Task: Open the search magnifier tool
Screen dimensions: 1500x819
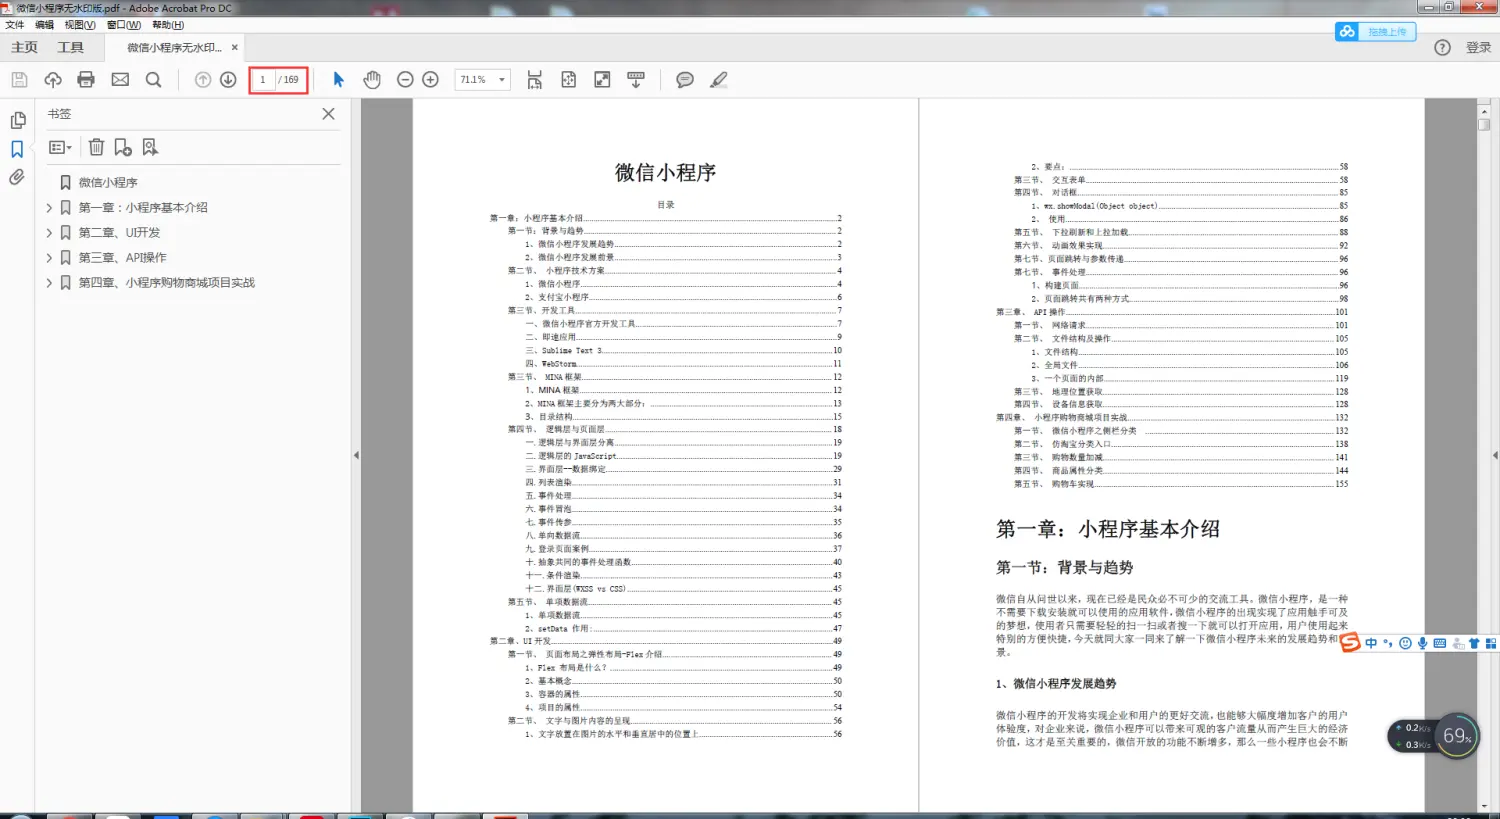Action: point(153,80)
